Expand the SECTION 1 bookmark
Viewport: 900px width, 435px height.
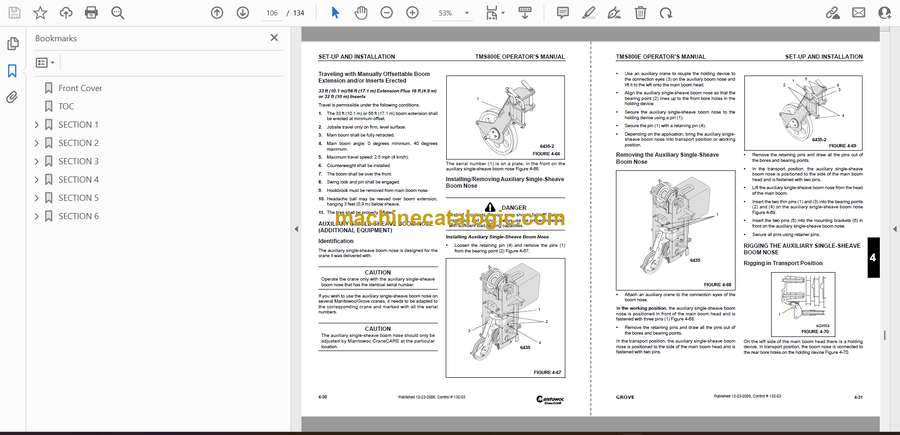point(37,125)
